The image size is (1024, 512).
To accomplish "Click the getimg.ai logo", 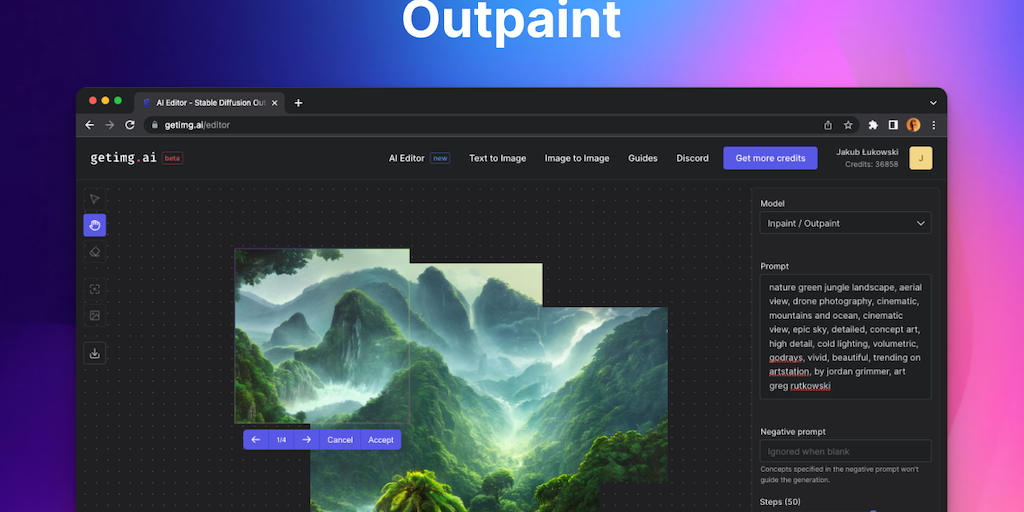I will 123,158.
